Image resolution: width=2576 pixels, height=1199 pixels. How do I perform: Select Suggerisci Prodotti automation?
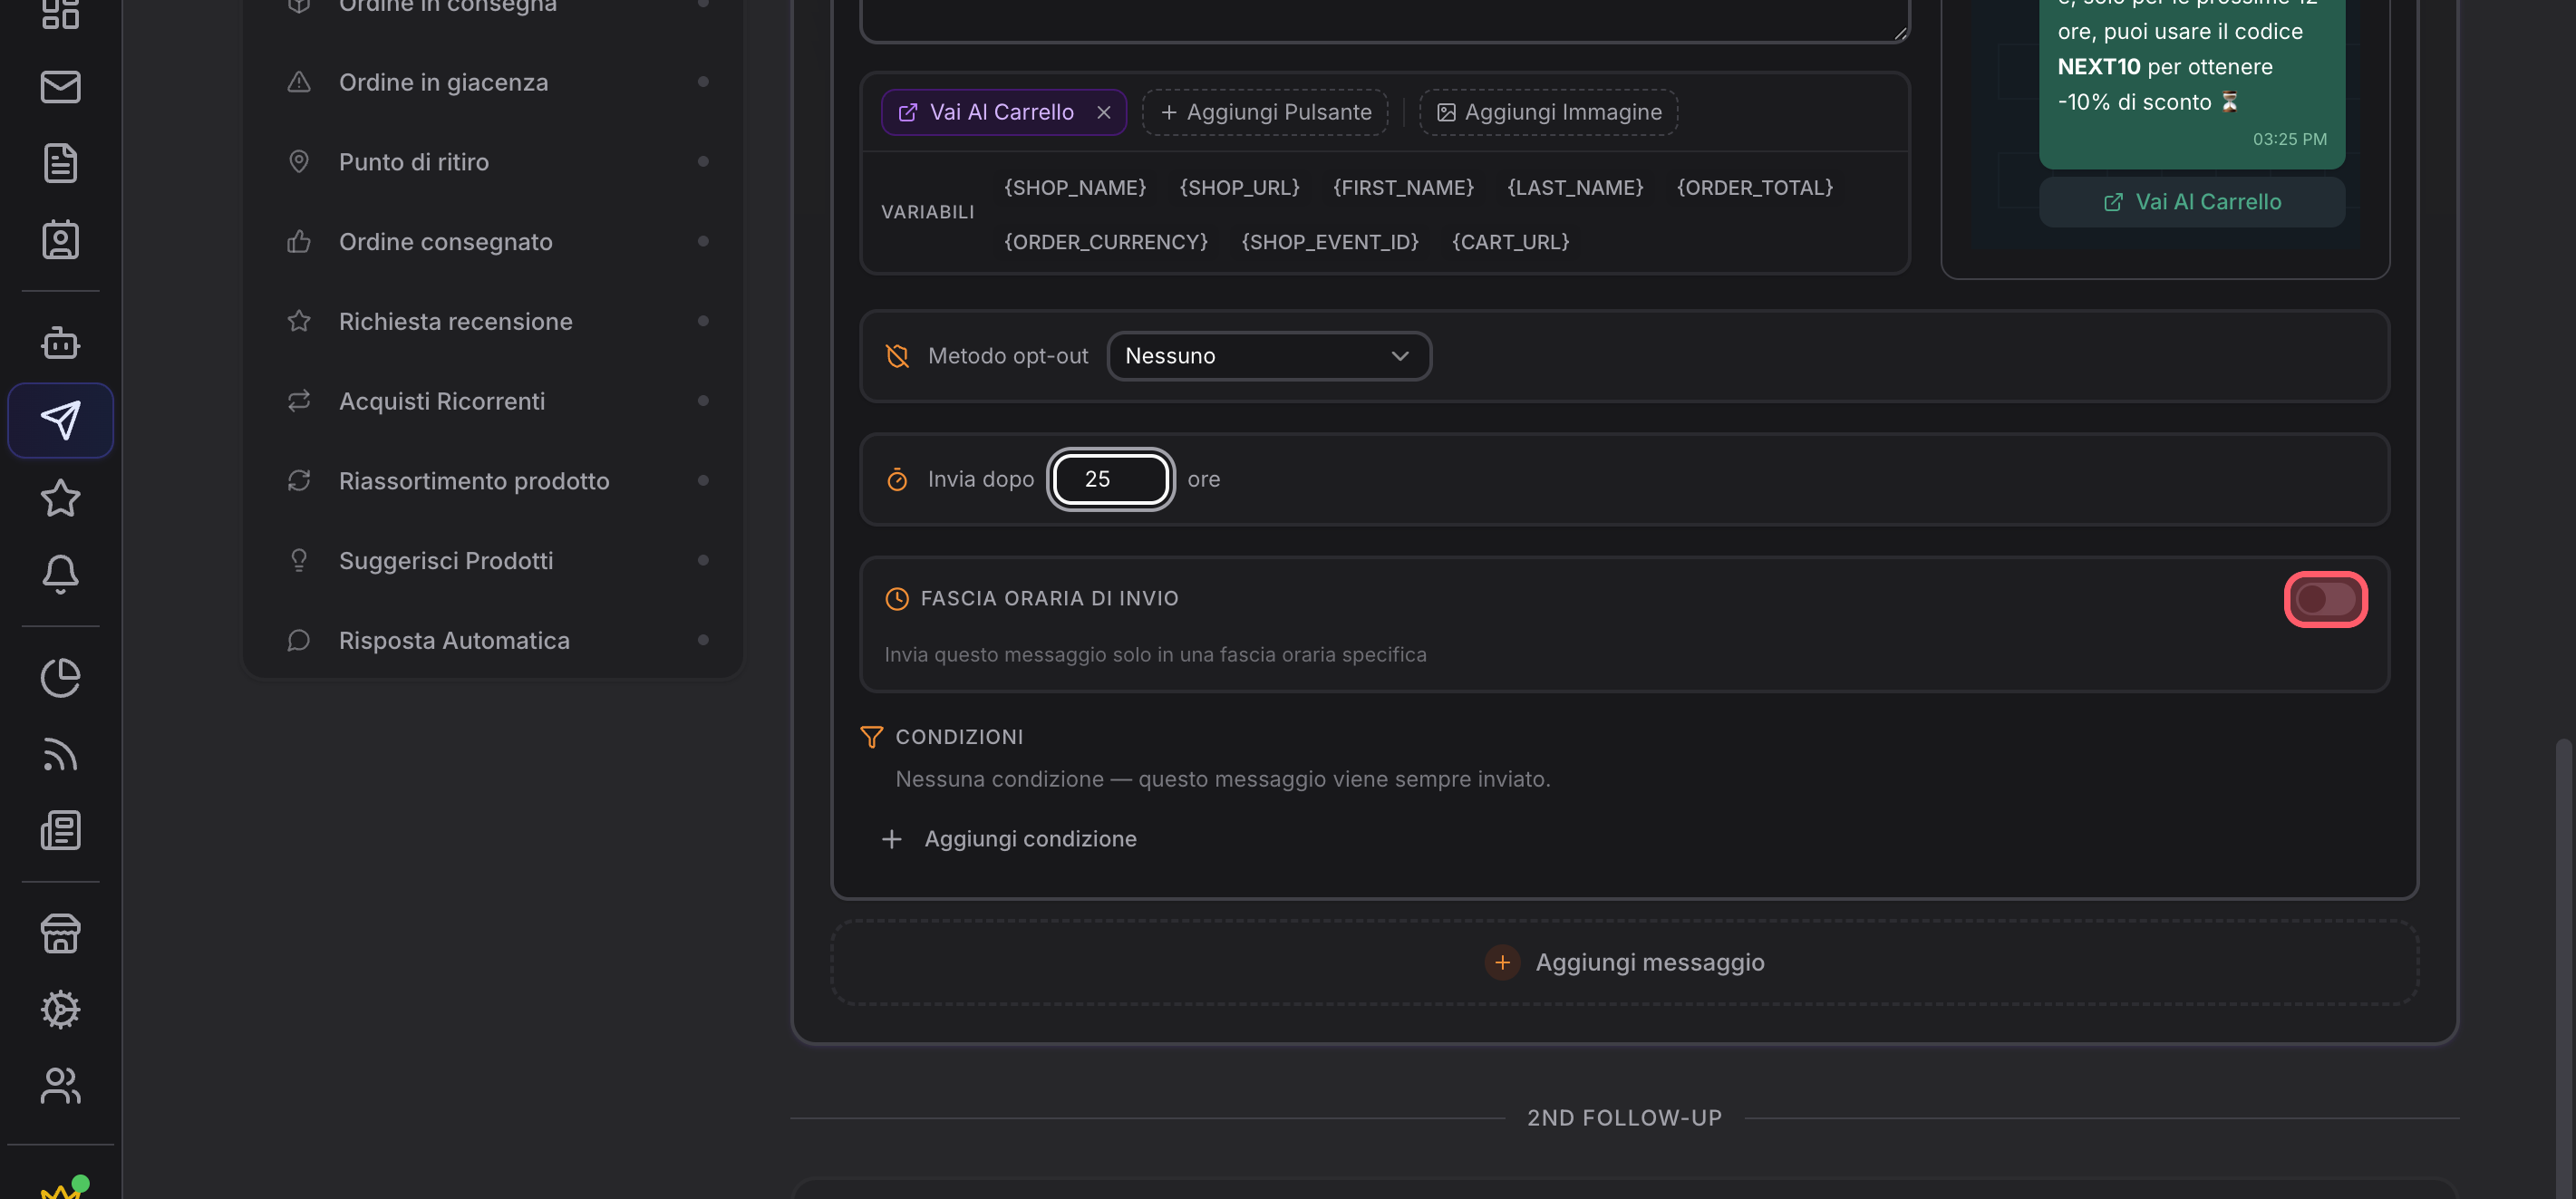[x=493, y=560]
